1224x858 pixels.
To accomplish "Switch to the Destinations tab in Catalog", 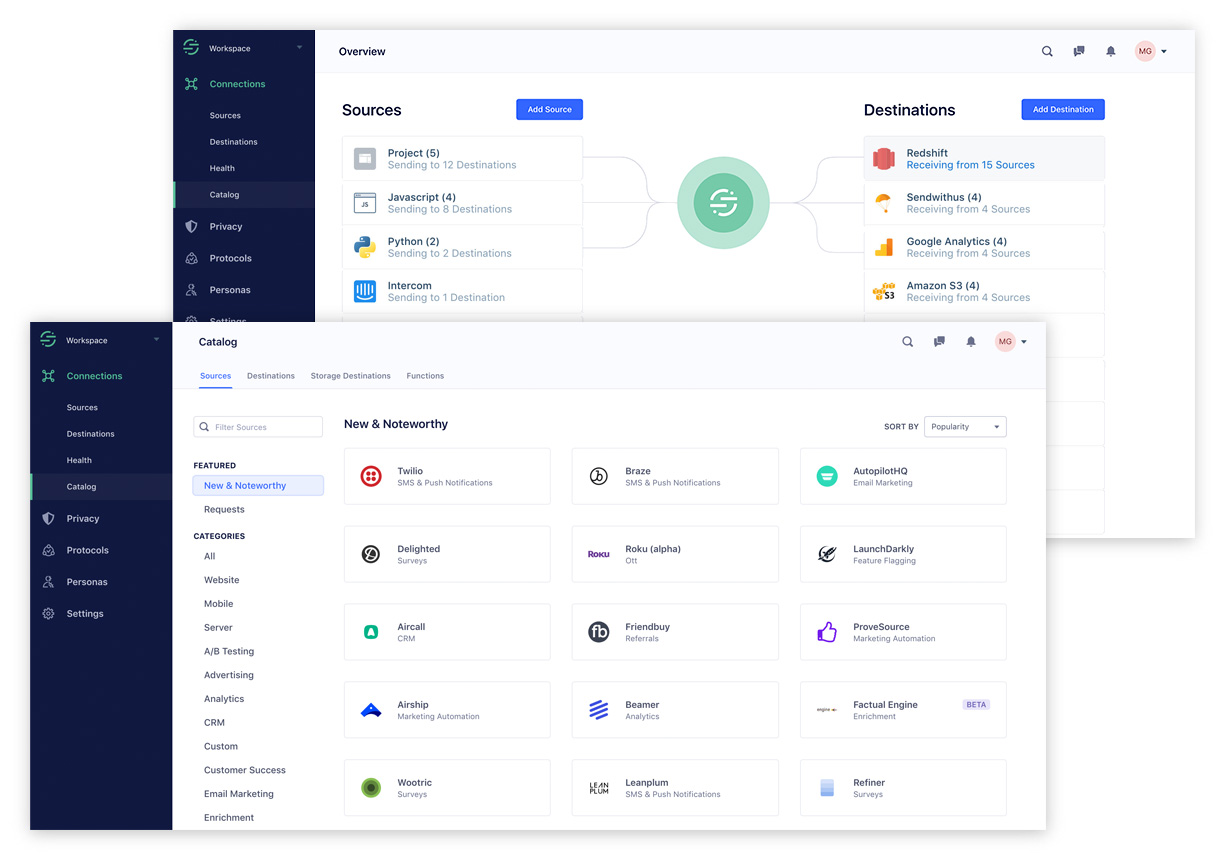I will pos(271,376).
